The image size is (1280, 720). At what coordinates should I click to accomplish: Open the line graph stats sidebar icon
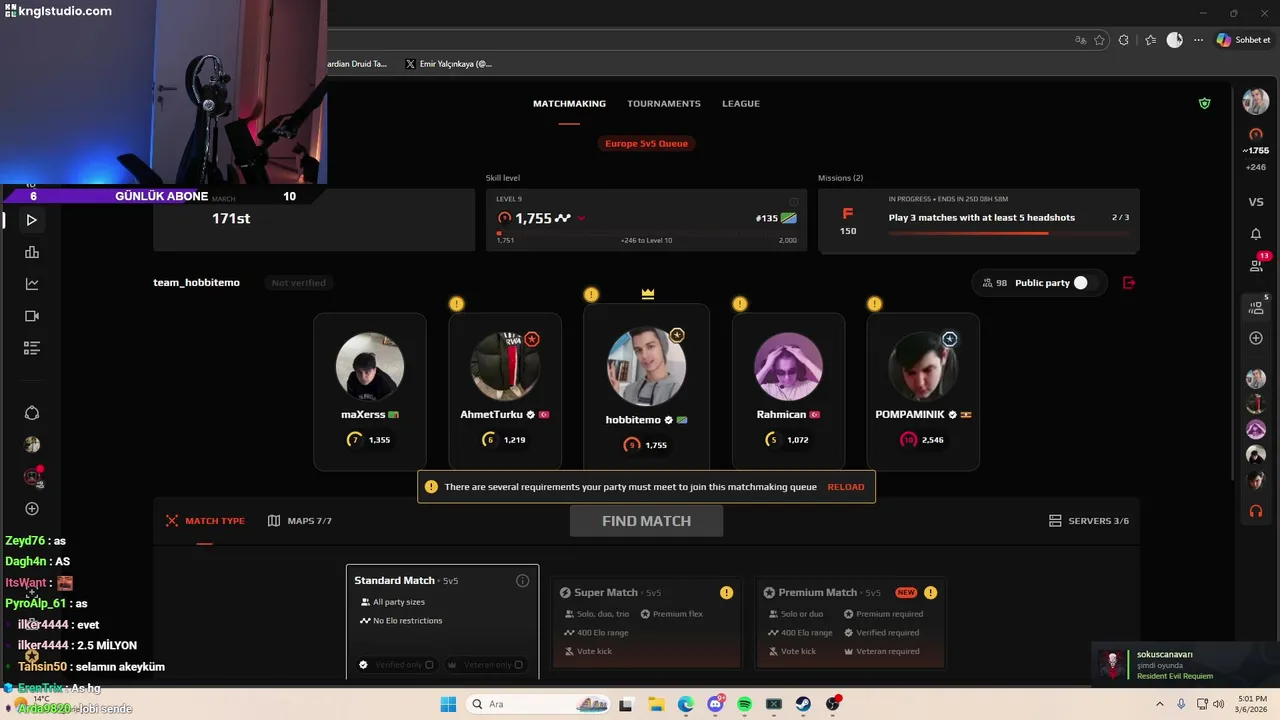pos(32,284)
